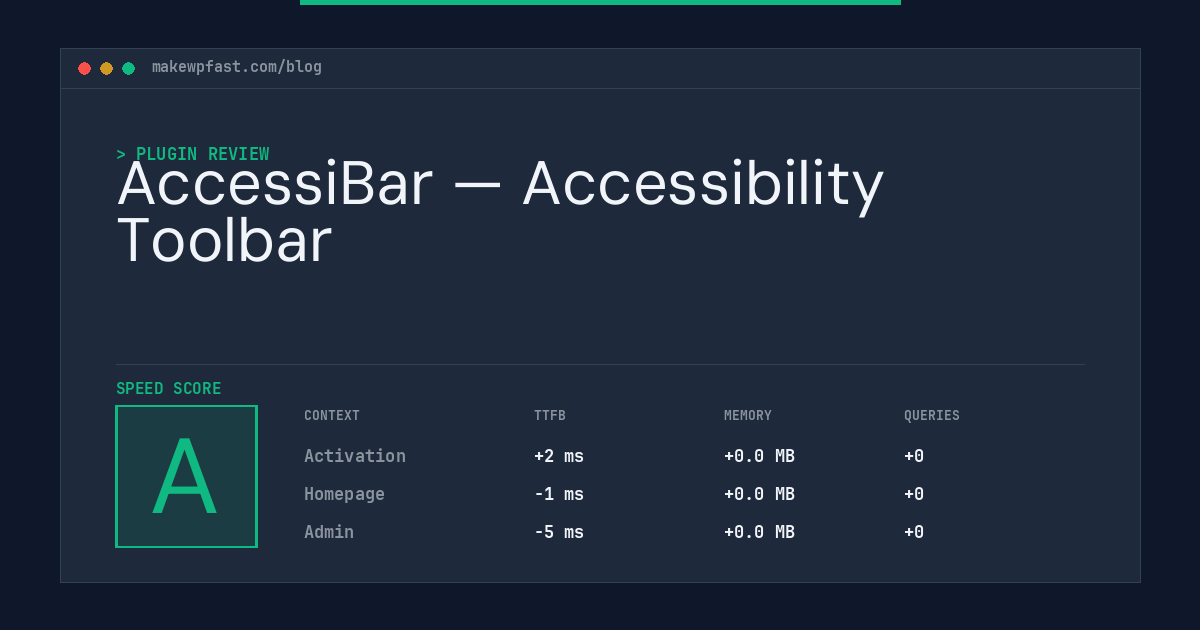Image resolution: width=1200 pixels, height=630 pixels.
Task: Click the red window dot
Action: point(84,68)
